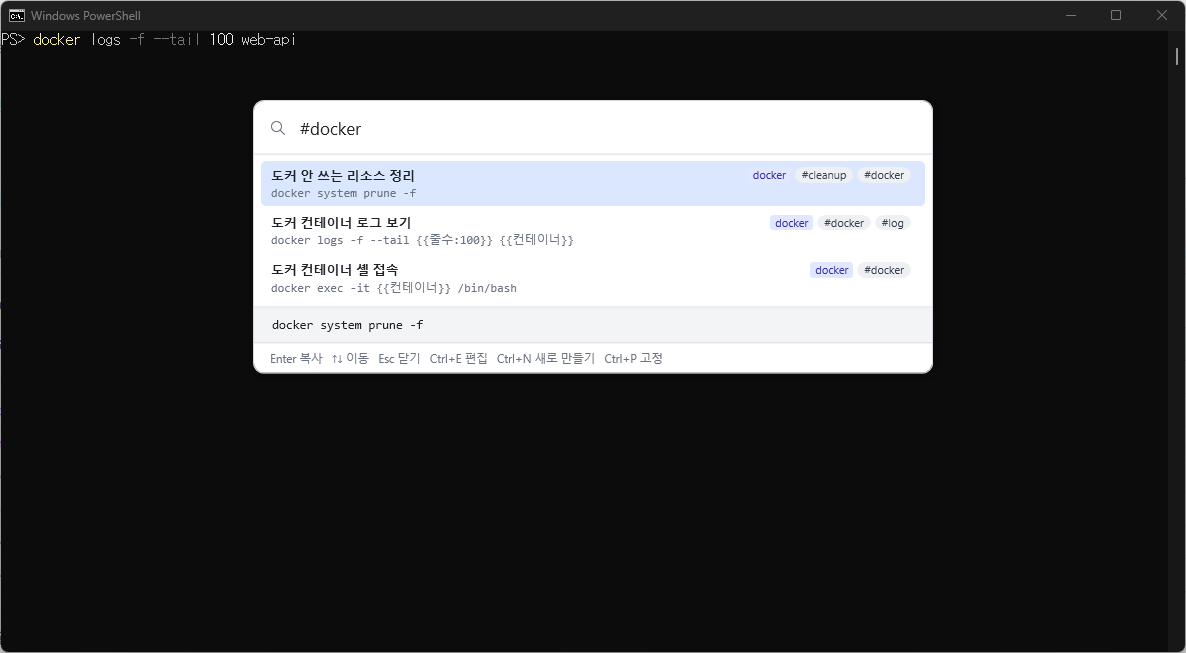Select the 도커 컨테이너 셸 접속 snippet
The width and height of the screenshot is (1186, 653).
coord(592,278)
